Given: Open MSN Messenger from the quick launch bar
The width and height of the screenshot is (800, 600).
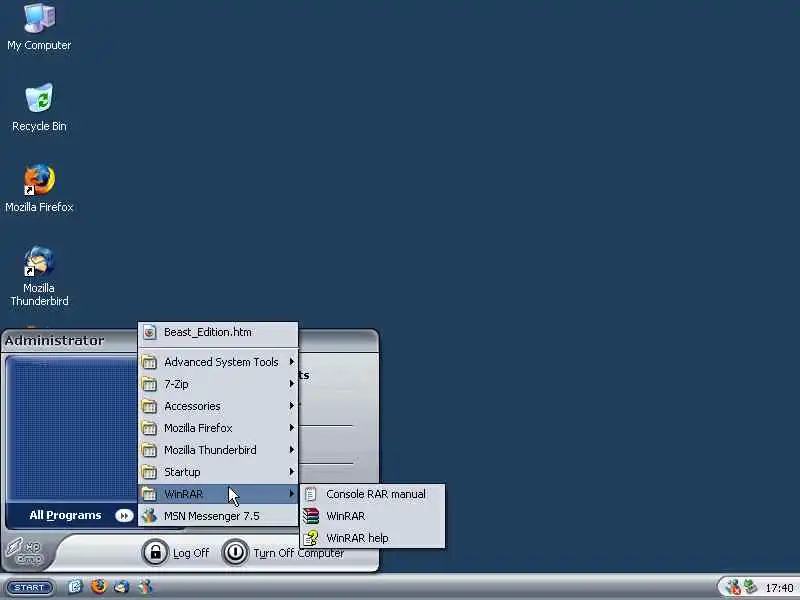Looking at the screenshot, I should 145,587.
